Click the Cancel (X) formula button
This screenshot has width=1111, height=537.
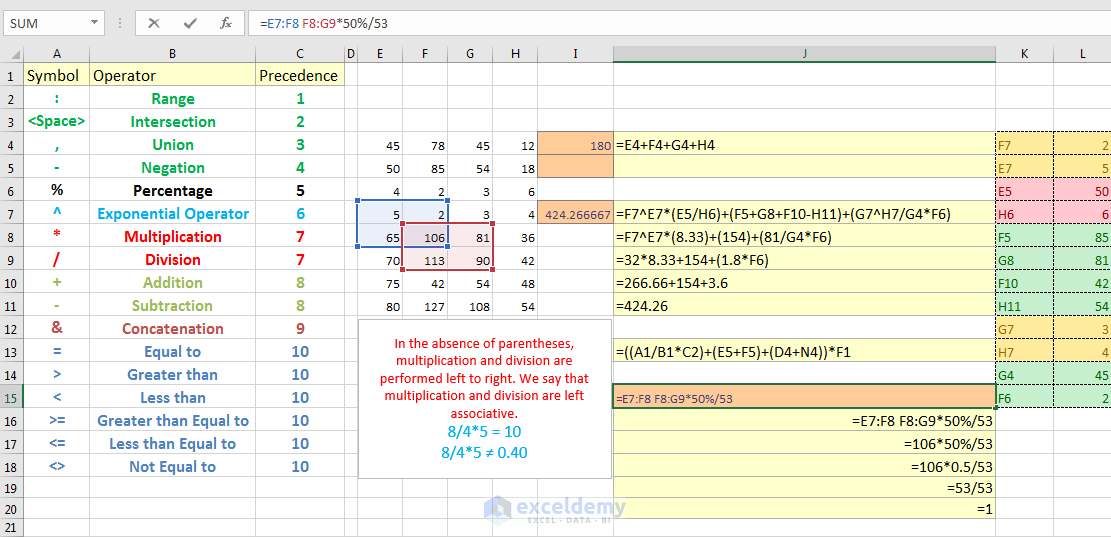coord(154,23)
